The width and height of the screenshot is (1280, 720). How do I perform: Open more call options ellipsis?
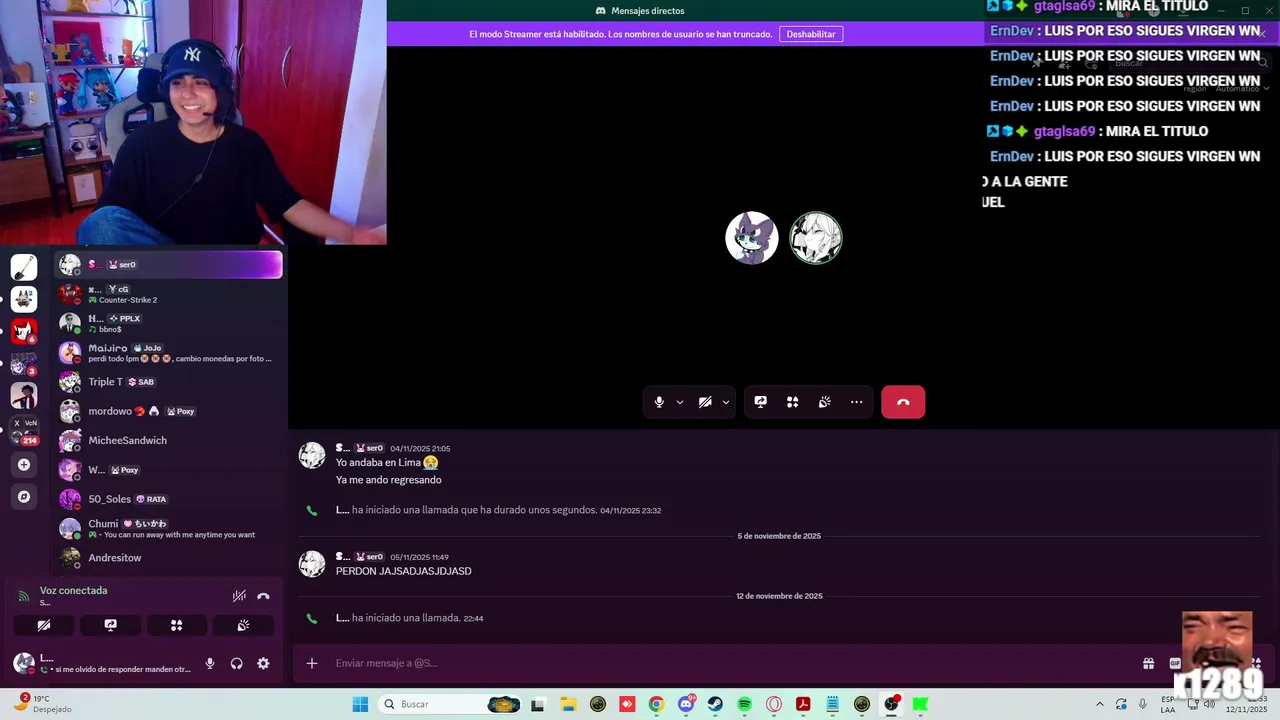pos(857,402)
